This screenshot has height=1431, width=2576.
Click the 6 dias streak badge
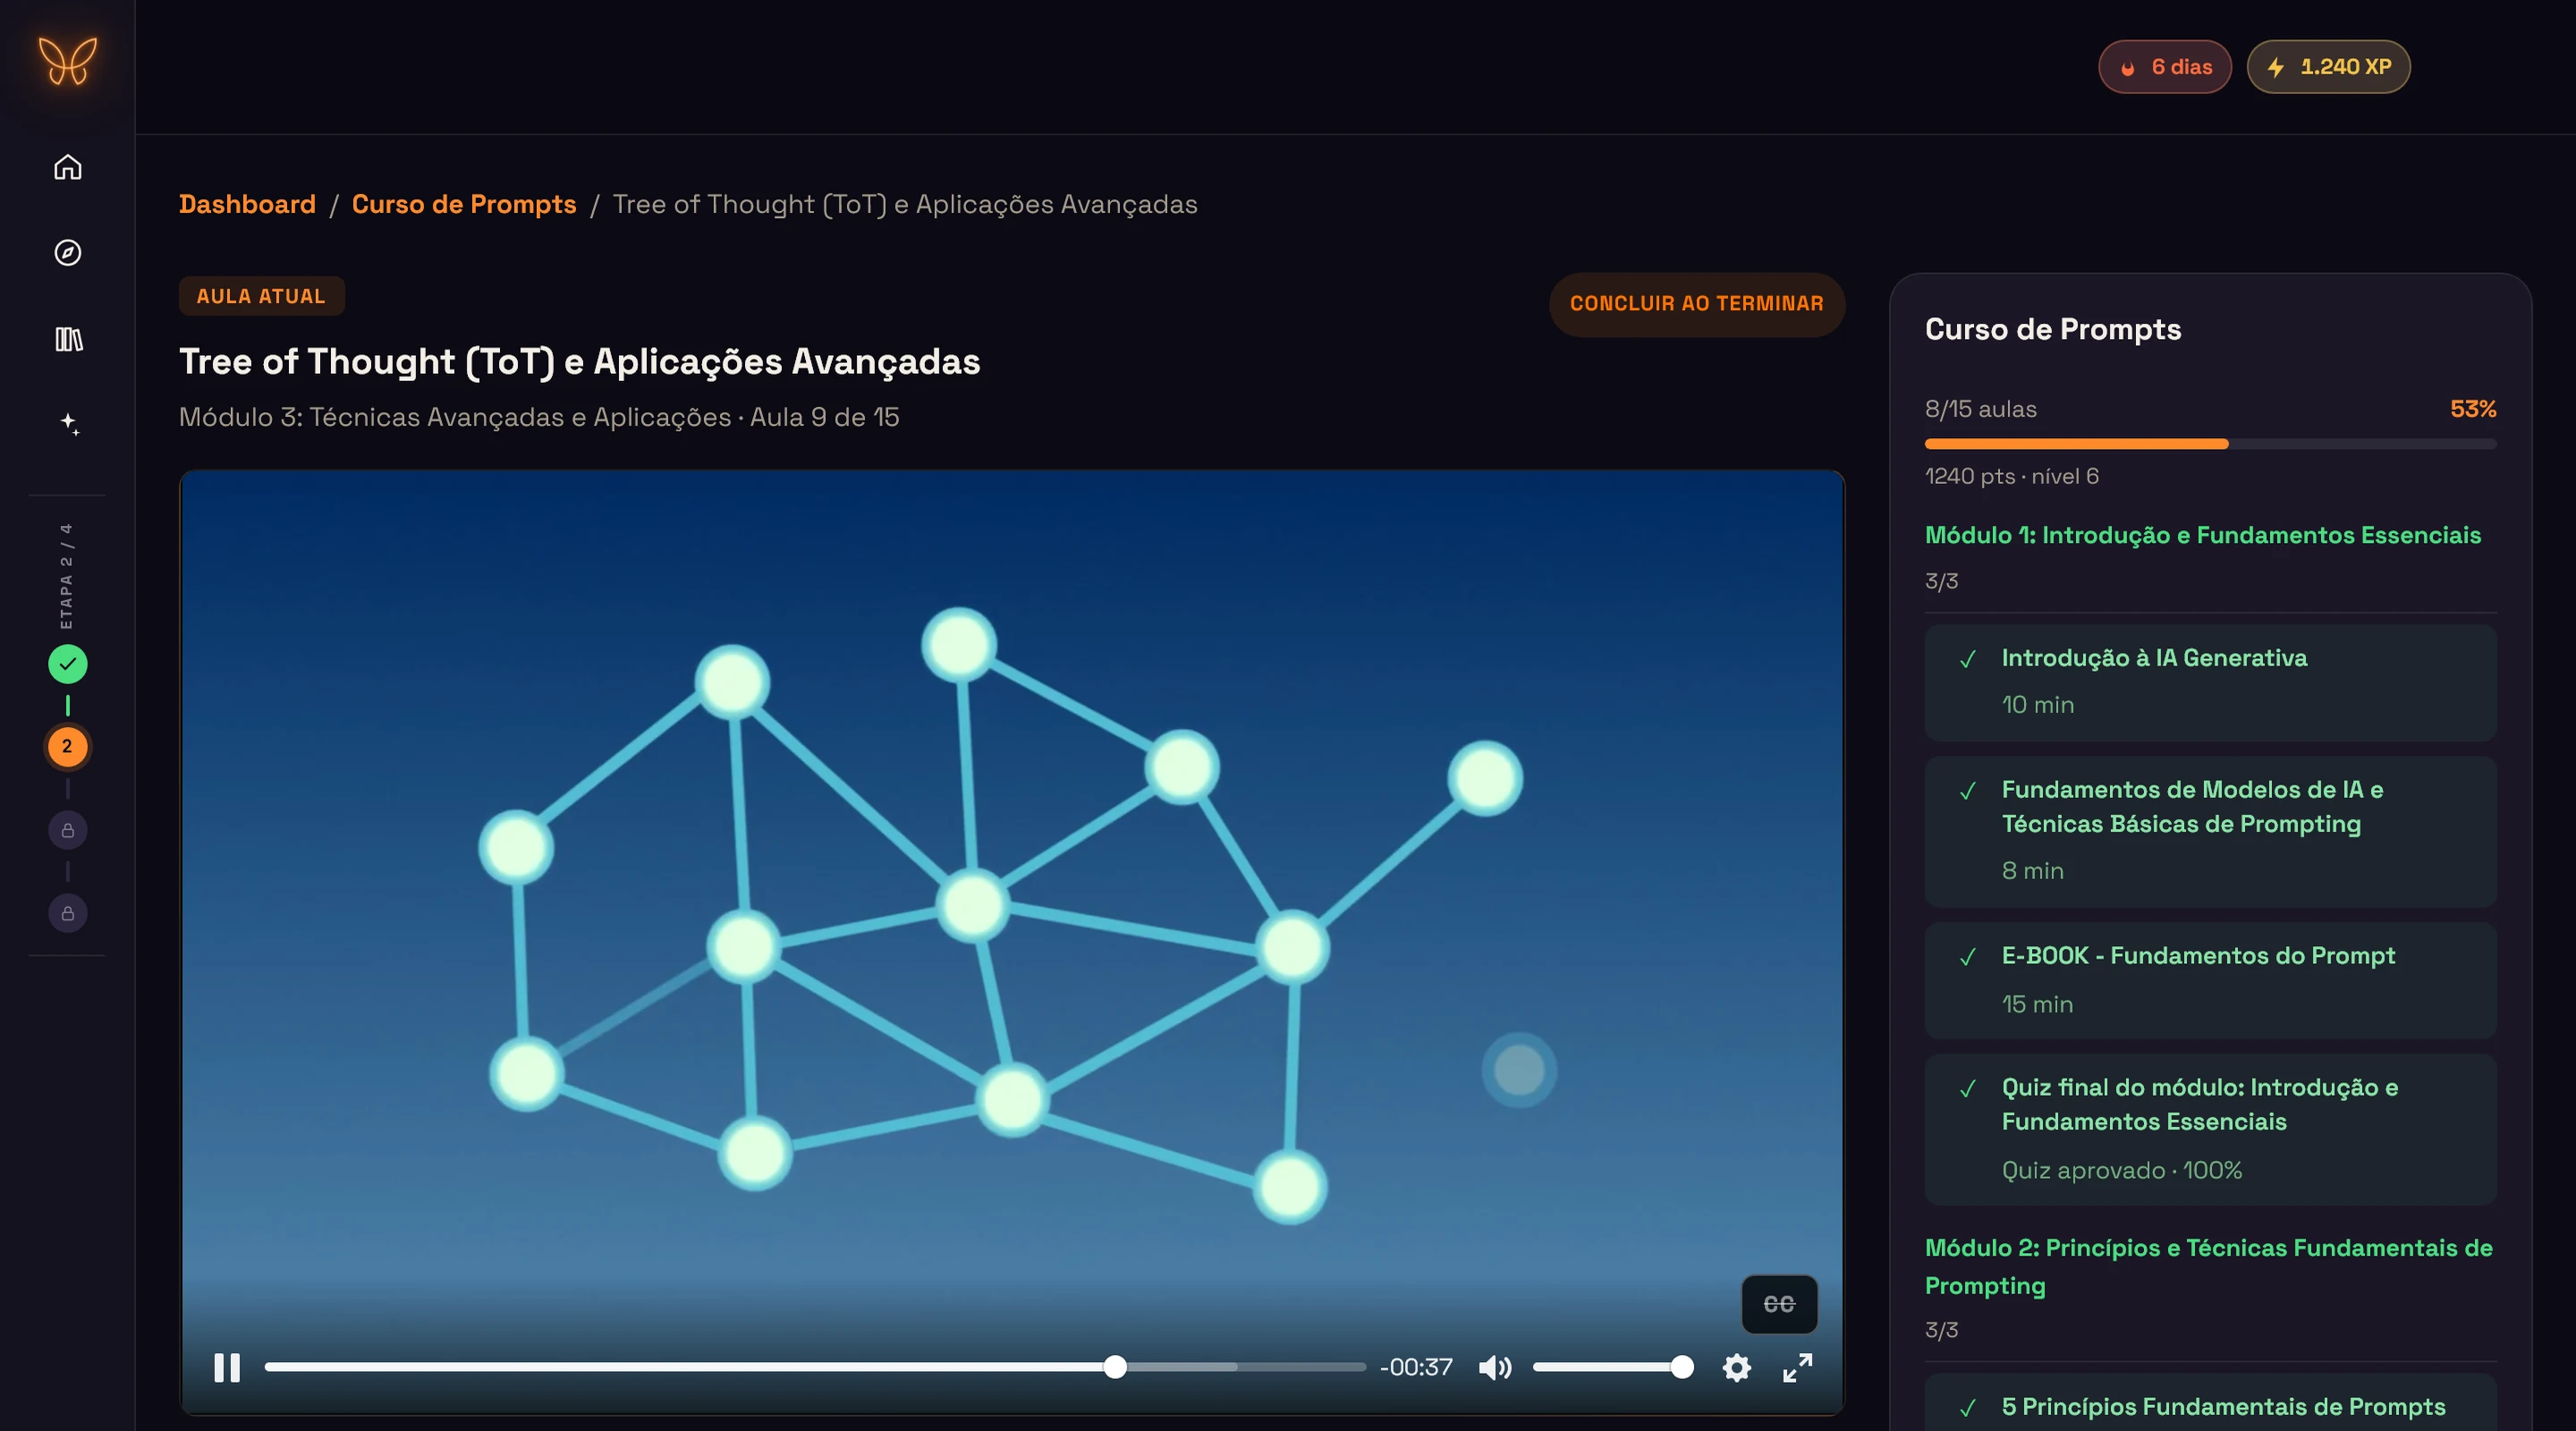click(2165, 67)
